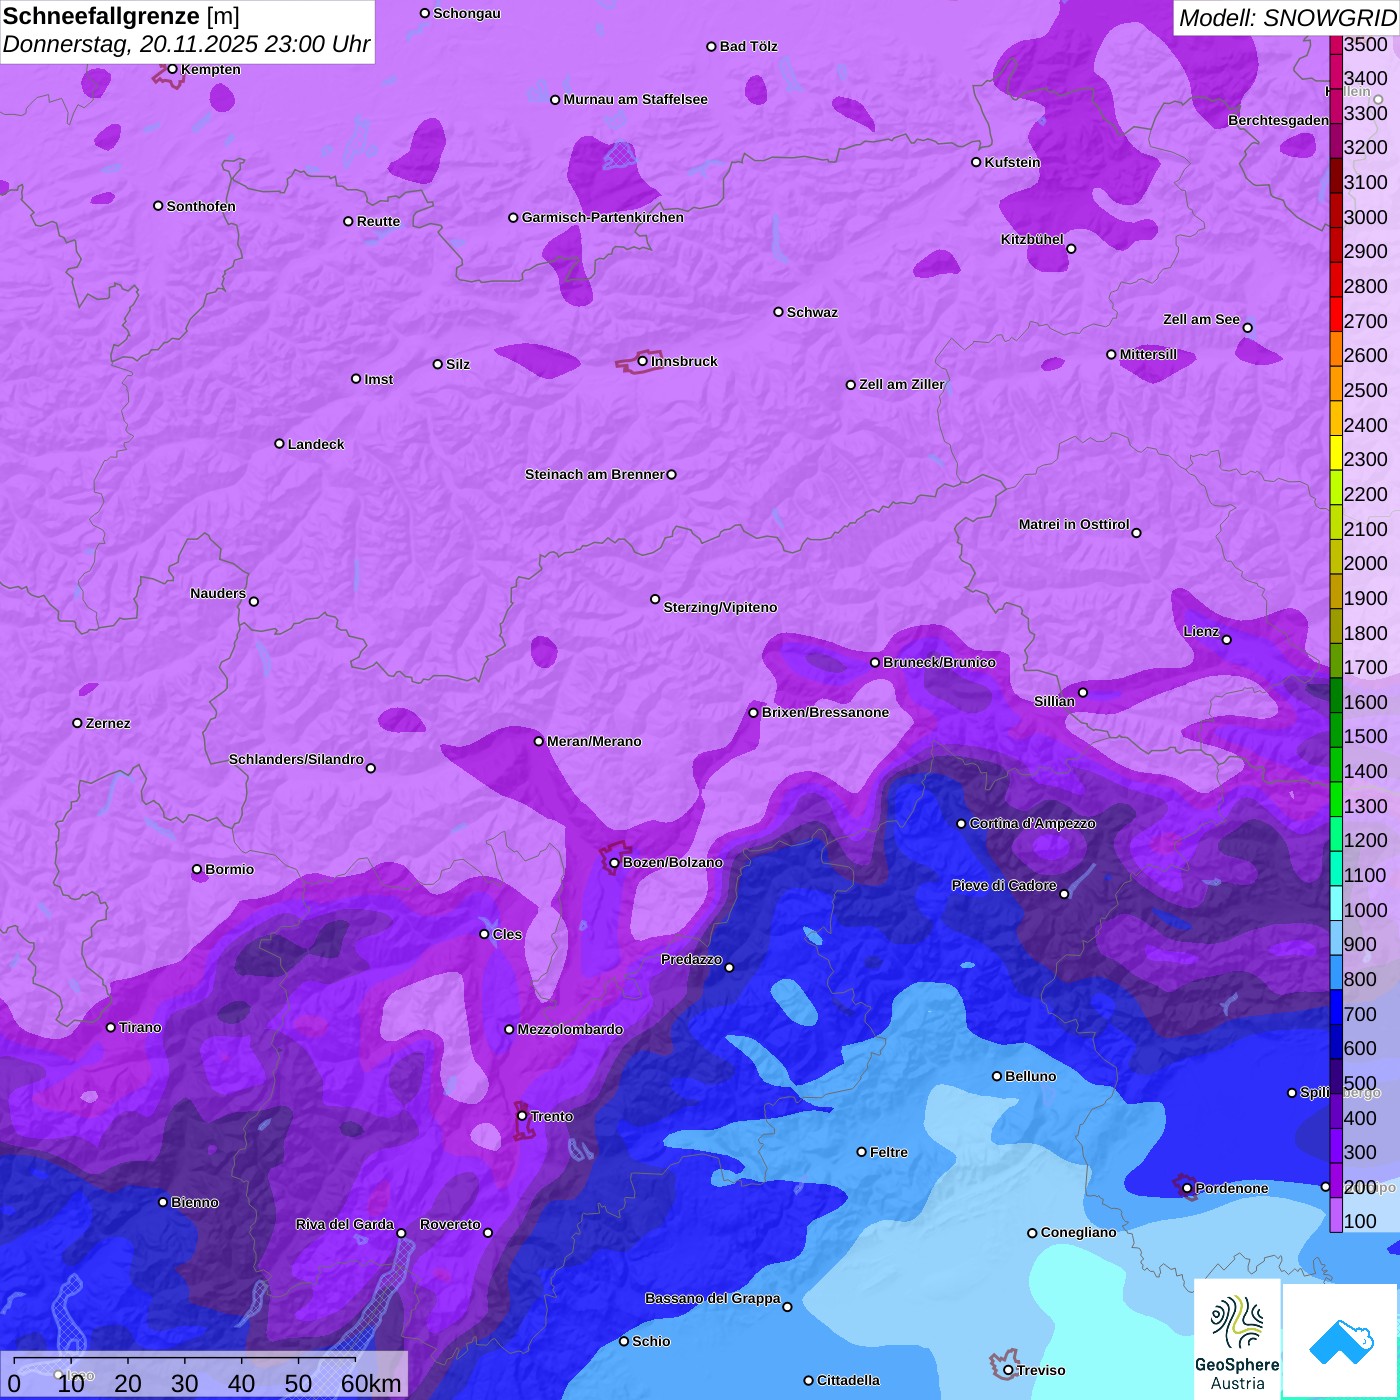Click the "Garmisch-Partenkirchen" map label

coord(603,217)
